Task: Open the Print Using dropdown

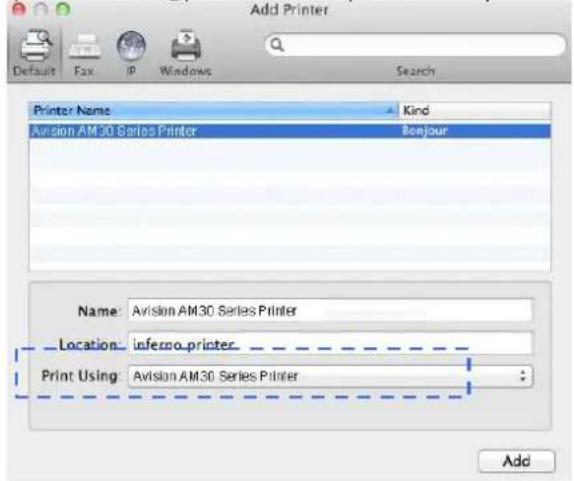Action: pos(331,376)
